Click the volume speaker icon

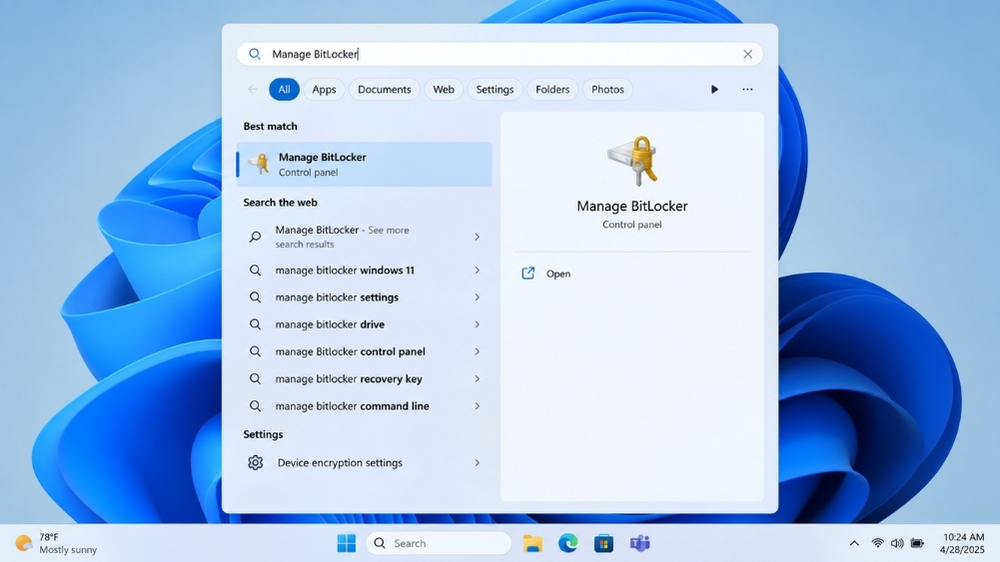coord(897,544)
